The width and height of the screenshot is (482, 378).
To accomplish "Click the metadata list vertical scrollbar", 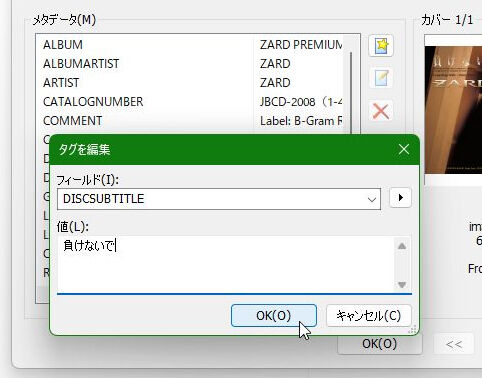I will (351, 93).
